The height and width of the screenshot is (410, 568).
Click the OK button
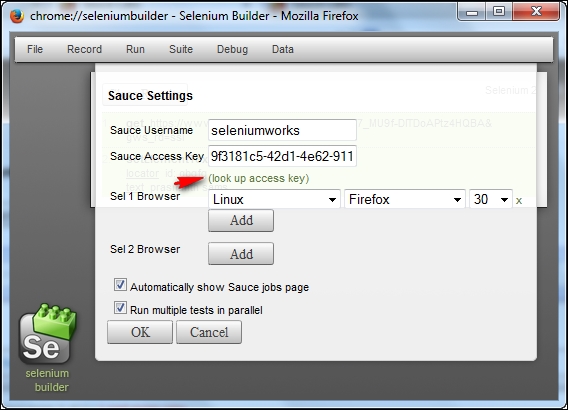140,332
